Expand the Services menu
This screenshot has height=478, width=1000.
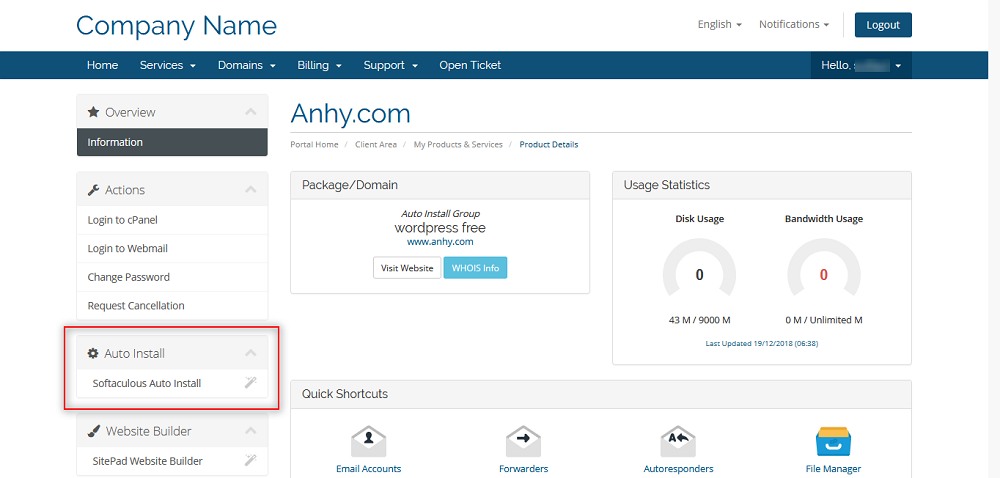click(168, 65)
